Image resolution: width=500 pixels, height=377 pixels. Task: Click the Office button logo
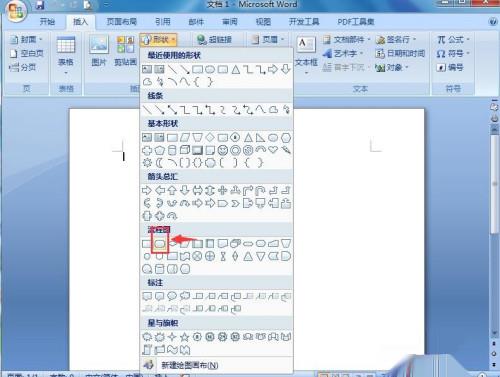coord(16,11)
